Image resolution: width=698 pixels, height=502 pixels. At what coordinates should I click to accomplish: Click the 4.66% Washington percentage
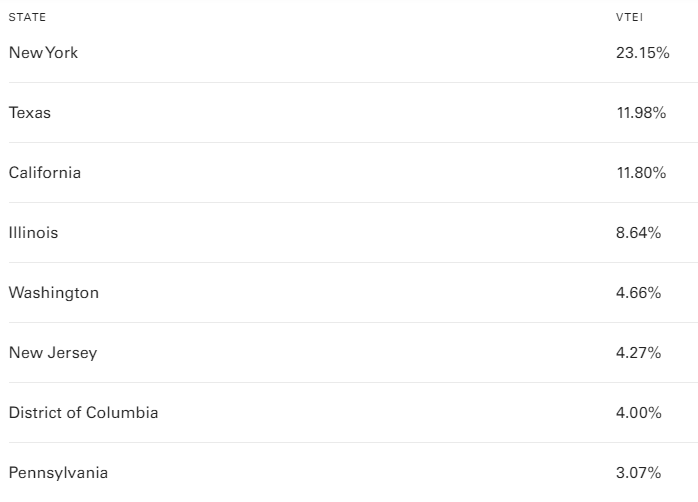click(x=639, y=292)
